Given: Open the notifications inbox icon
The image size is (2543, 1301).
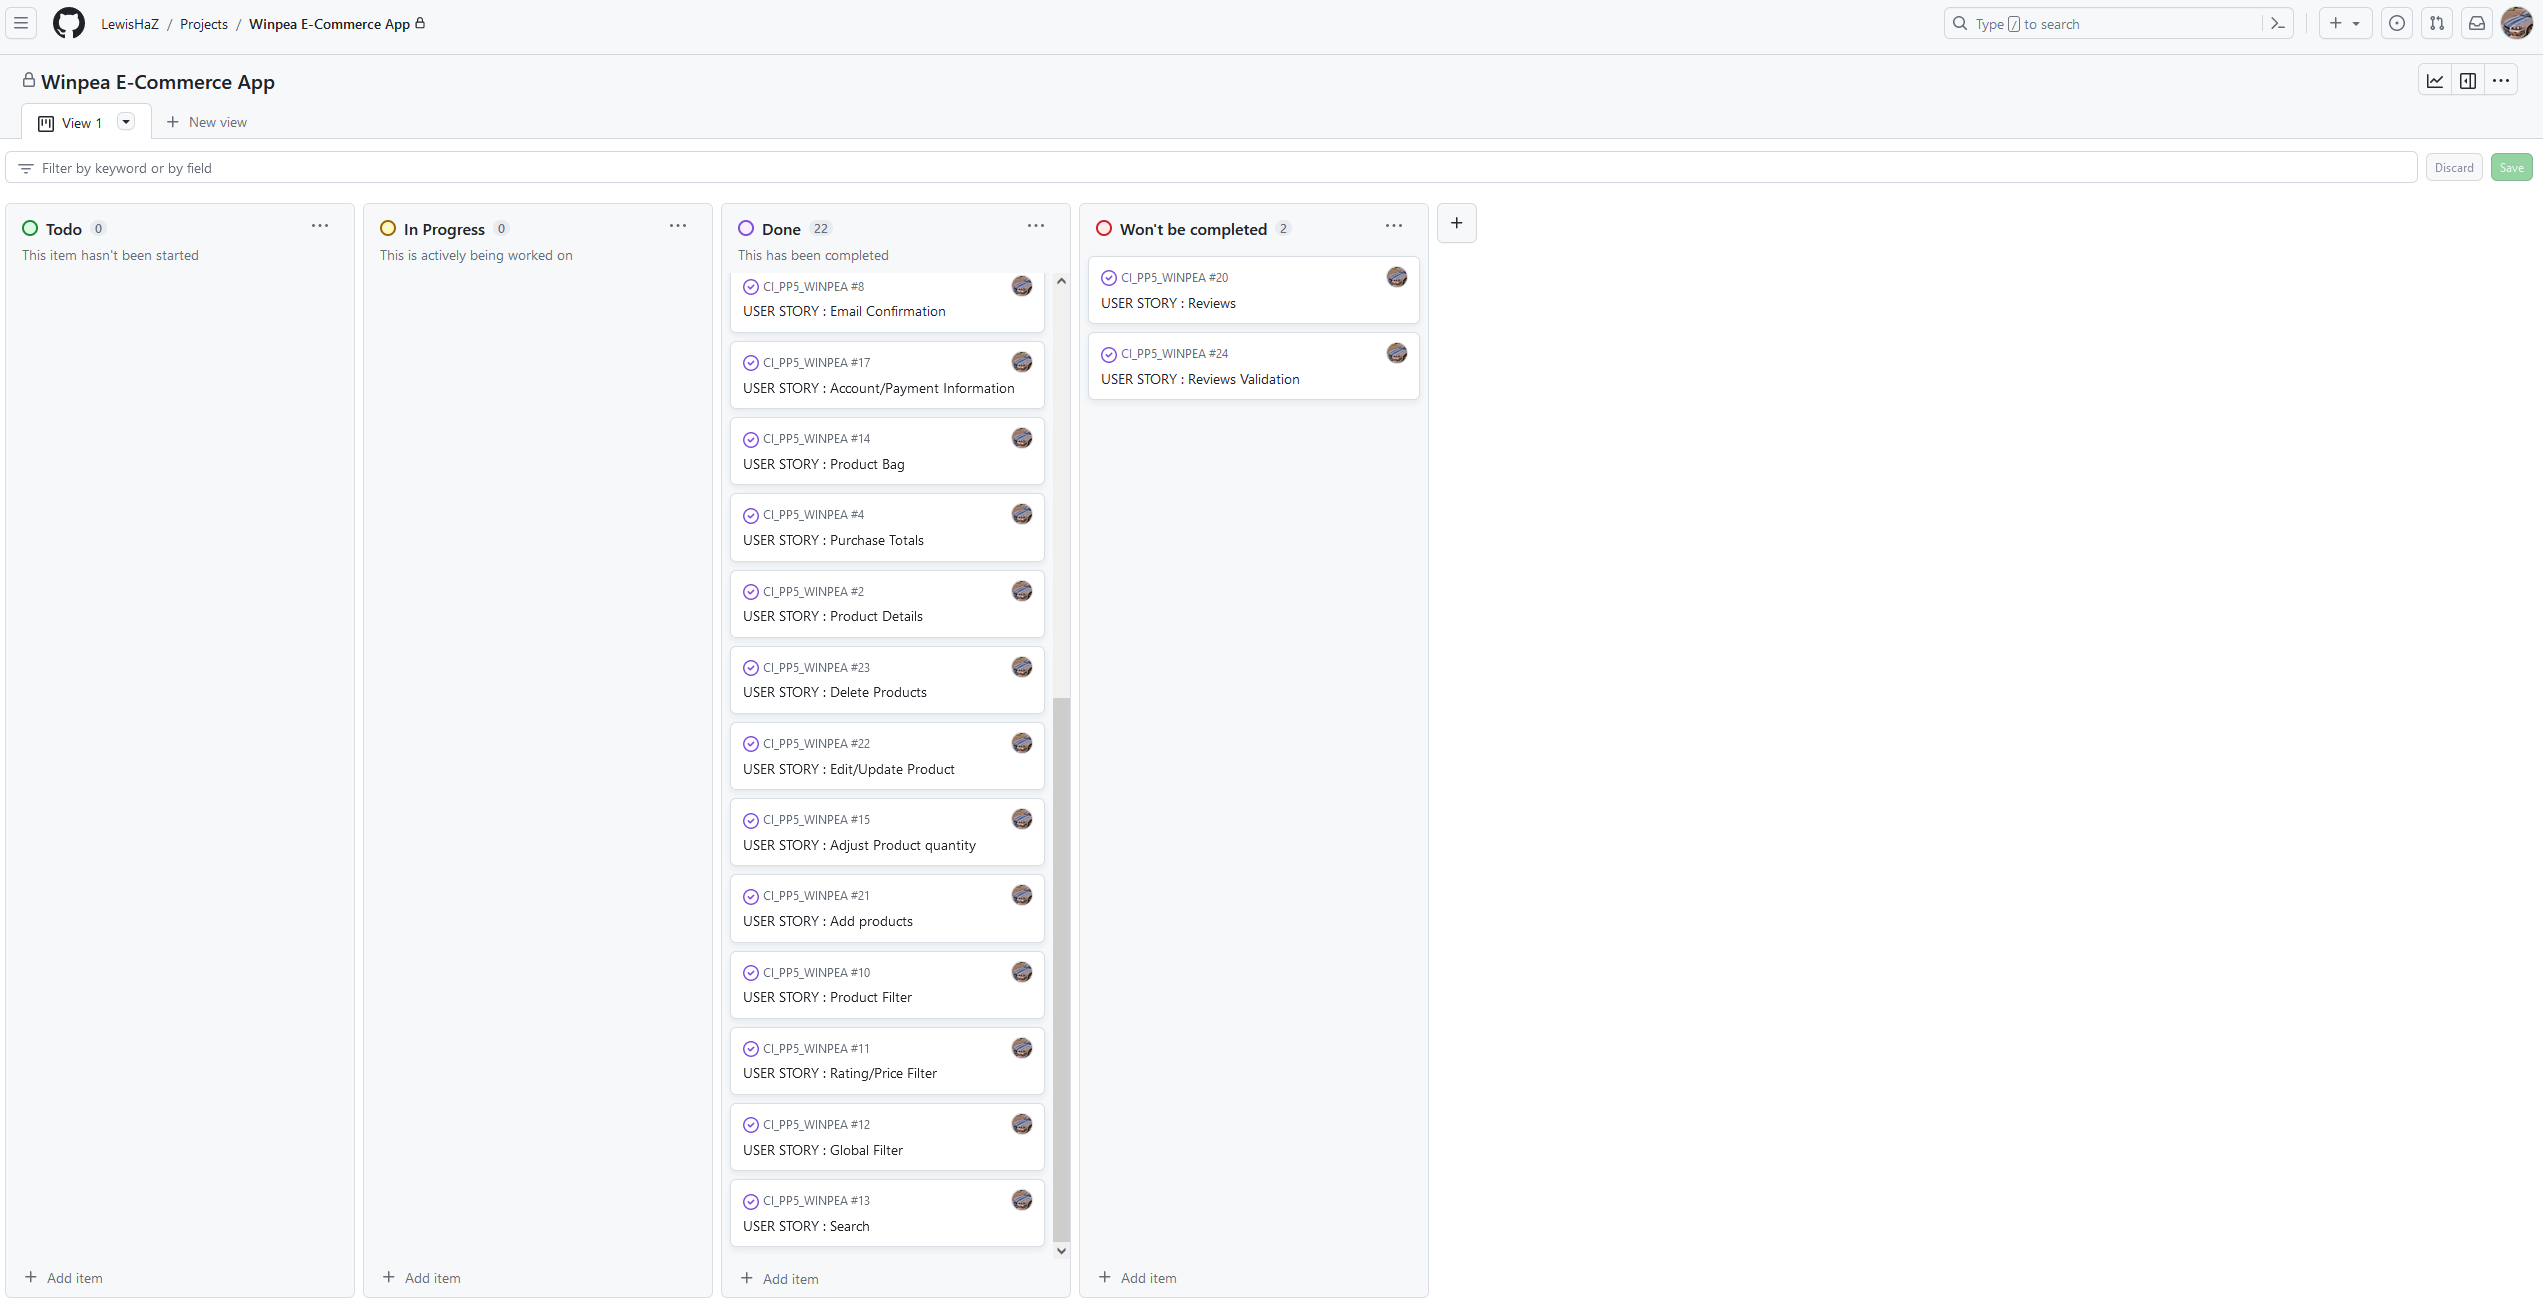Looking at the screenshot, I should click(2477, 23).
